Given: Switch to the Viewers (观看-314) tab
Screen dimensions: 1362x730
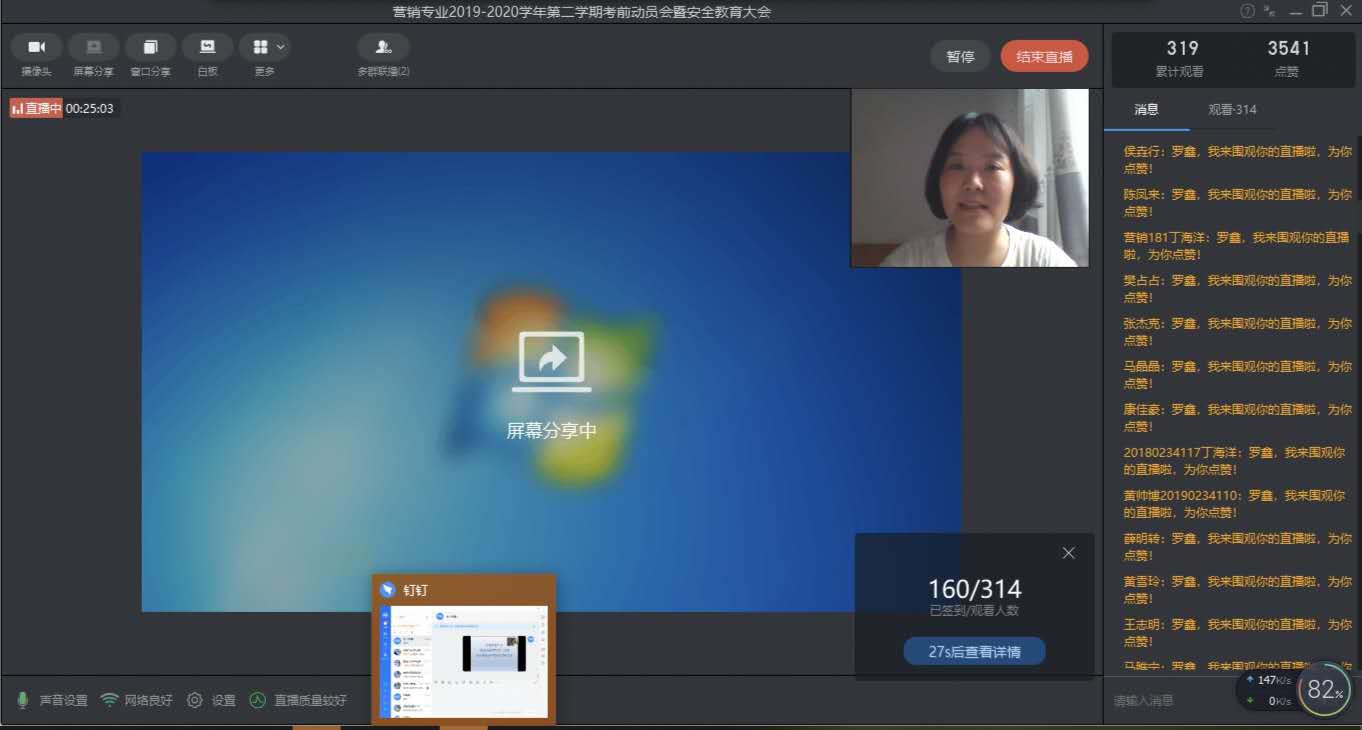Looking at the screenshot, I should 1232,110.
